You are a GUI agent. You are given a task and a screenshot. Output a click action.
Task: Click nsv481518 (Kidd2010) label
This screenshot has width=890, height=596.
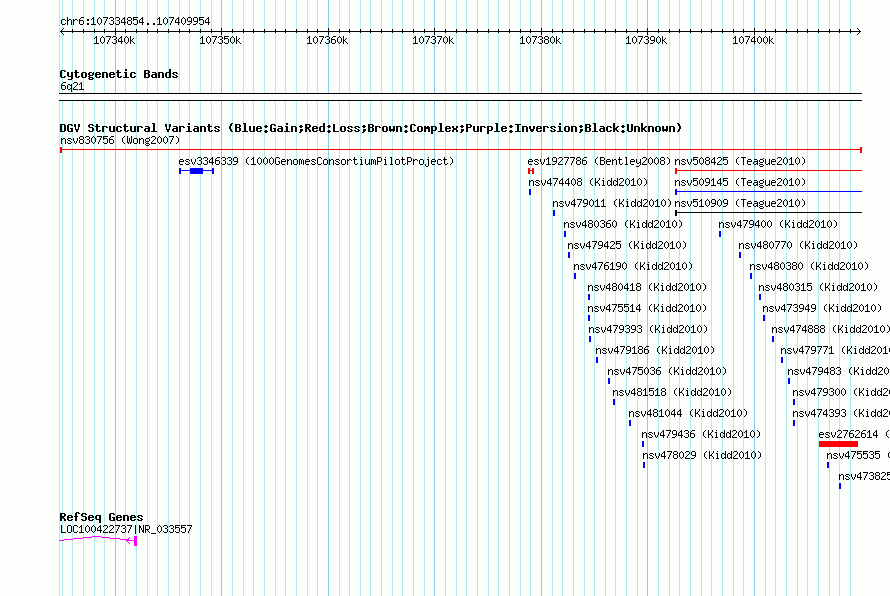click(x=672, y=392)
